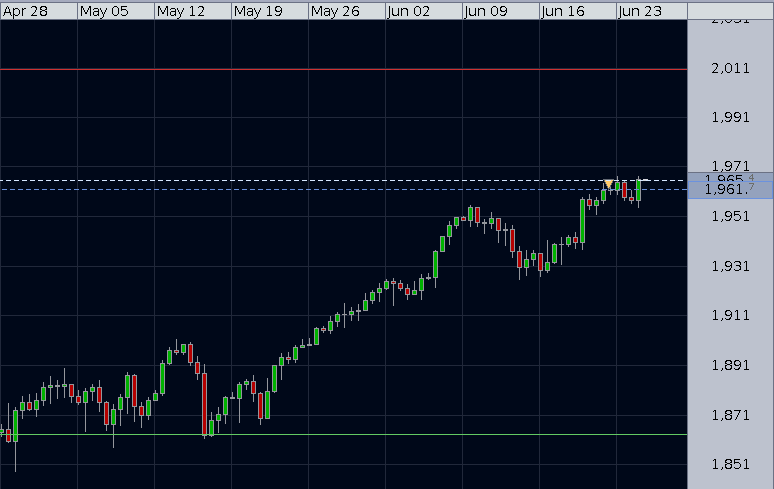
Task: Click the 1,951 price axis label
Action: 730,216
